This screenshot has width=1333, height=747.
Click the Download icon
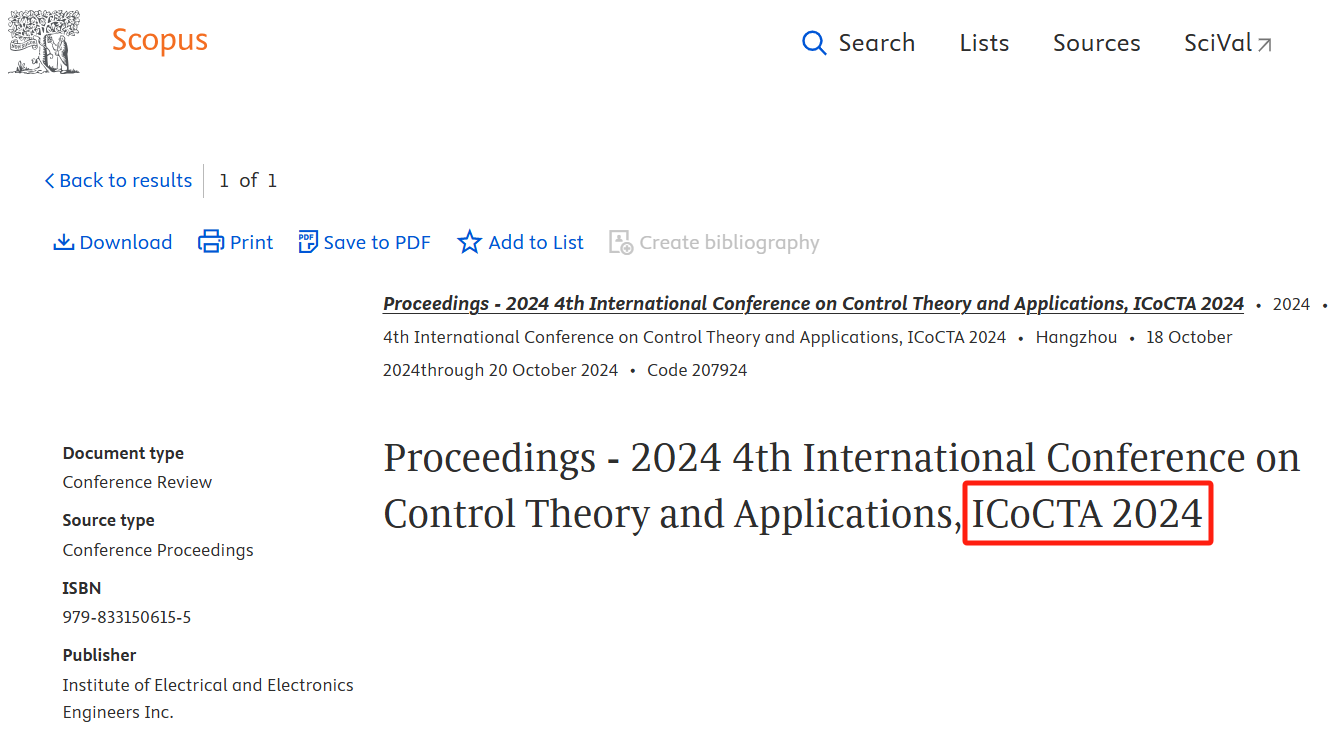tap(64, 242)
